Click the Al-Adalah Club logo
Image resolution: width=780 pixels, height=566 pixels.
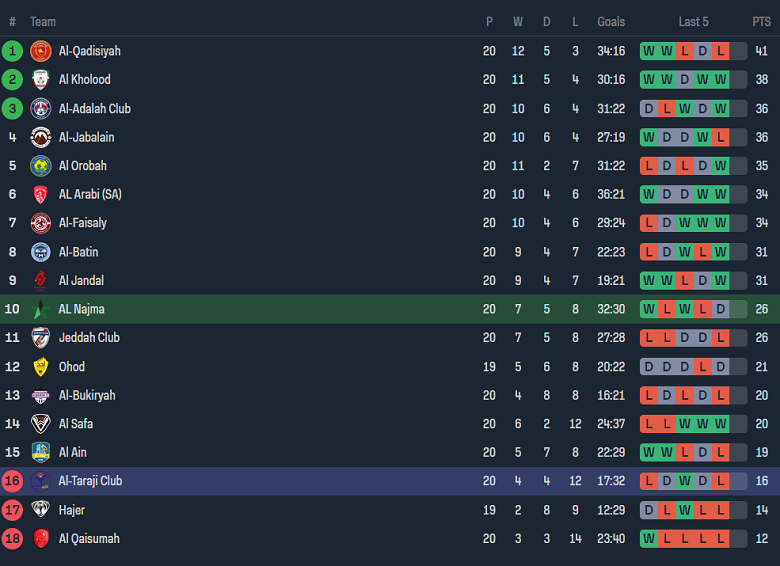tap(40, 109)
